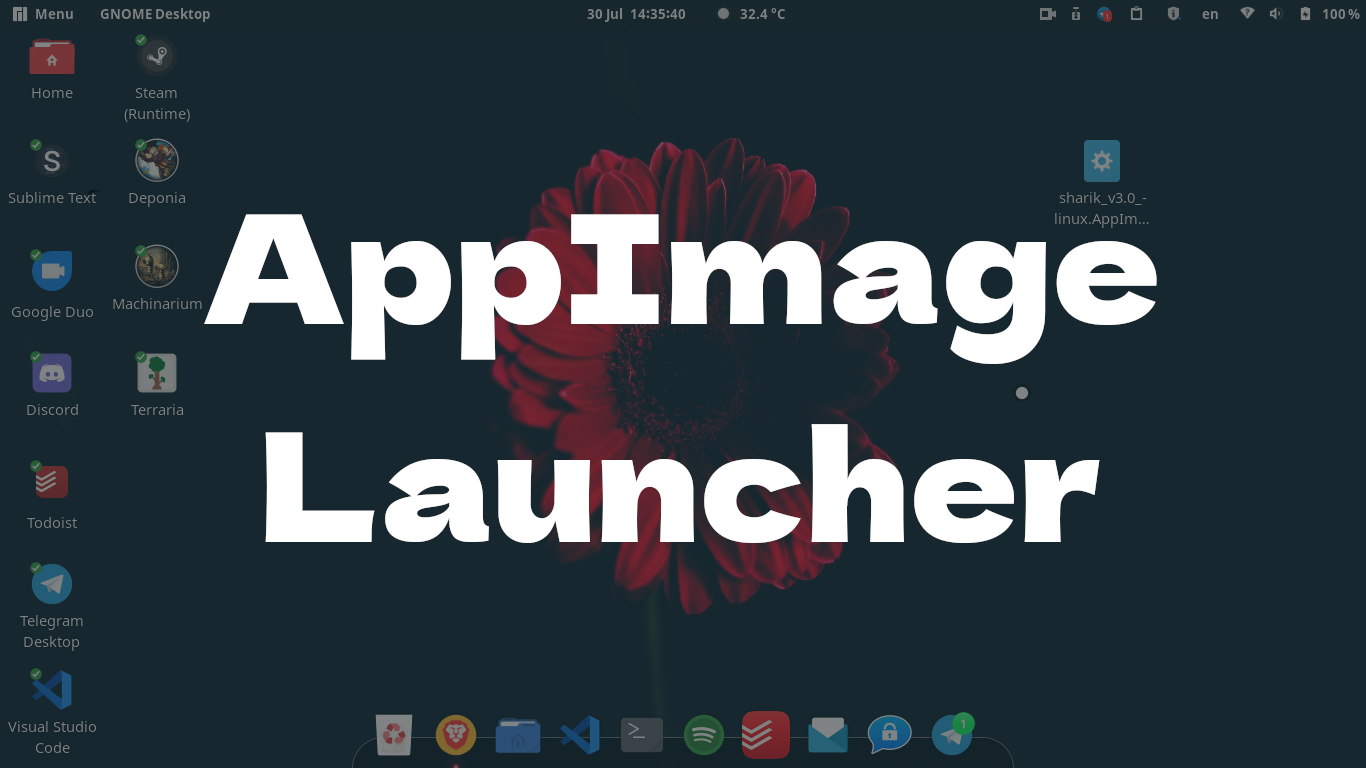Select the Machinarium desktop icon
Image resolution: width=1366 pixels, height=768 pixels.
[x=157, y=267]
